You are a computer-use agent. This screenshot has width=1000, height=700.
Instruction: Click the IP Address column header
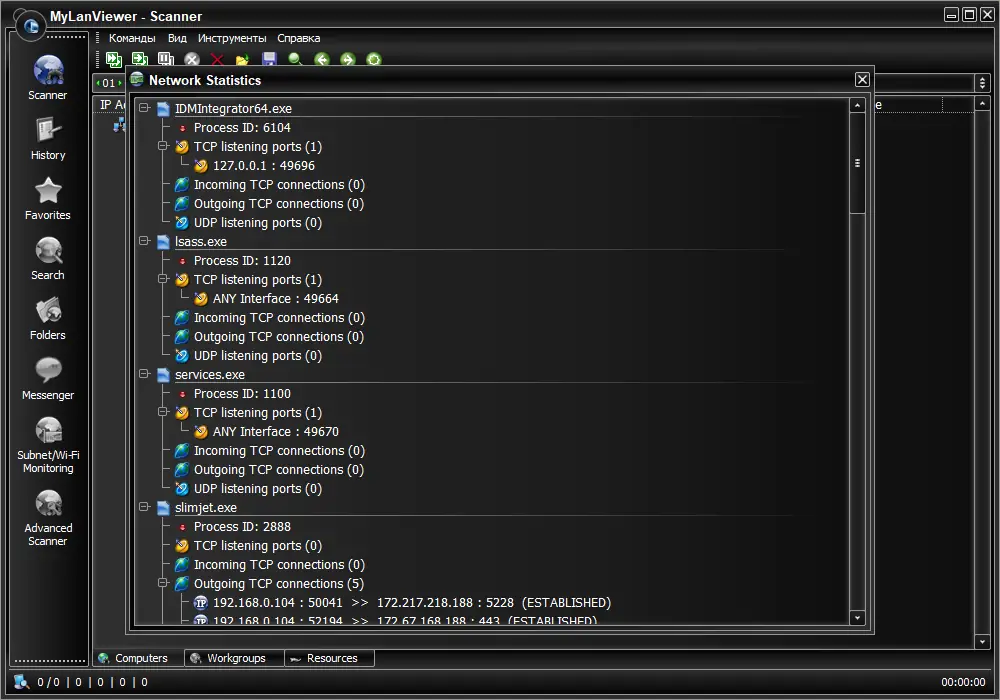[x=112, y=105]
